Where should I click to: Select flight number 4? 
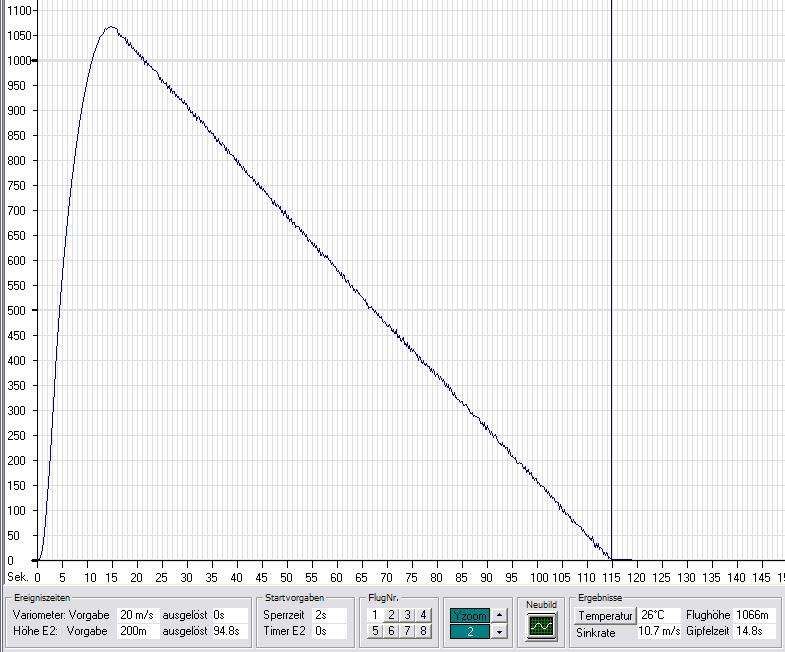coord(423,614)
